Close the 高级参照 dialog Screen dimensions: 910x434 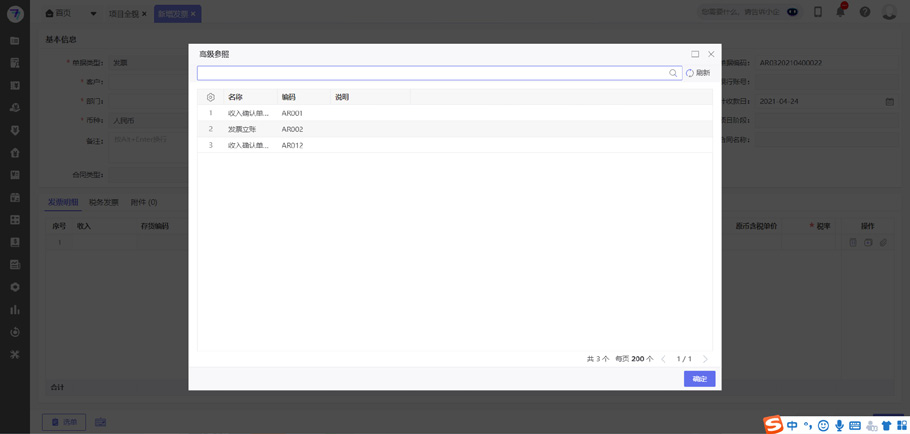pyautogui.click(x=711, y=54)
